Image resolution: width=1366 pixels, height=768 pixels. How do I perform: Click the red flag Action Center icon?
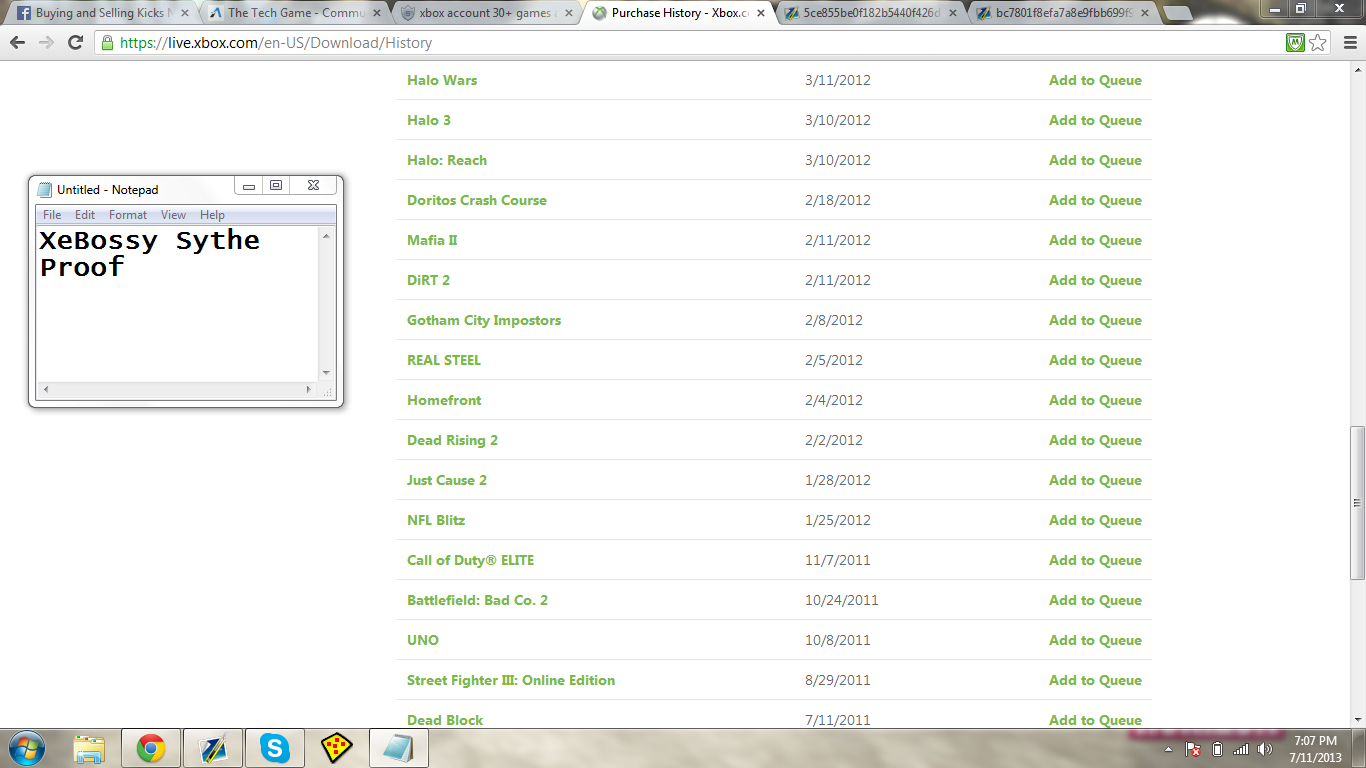1193,749
